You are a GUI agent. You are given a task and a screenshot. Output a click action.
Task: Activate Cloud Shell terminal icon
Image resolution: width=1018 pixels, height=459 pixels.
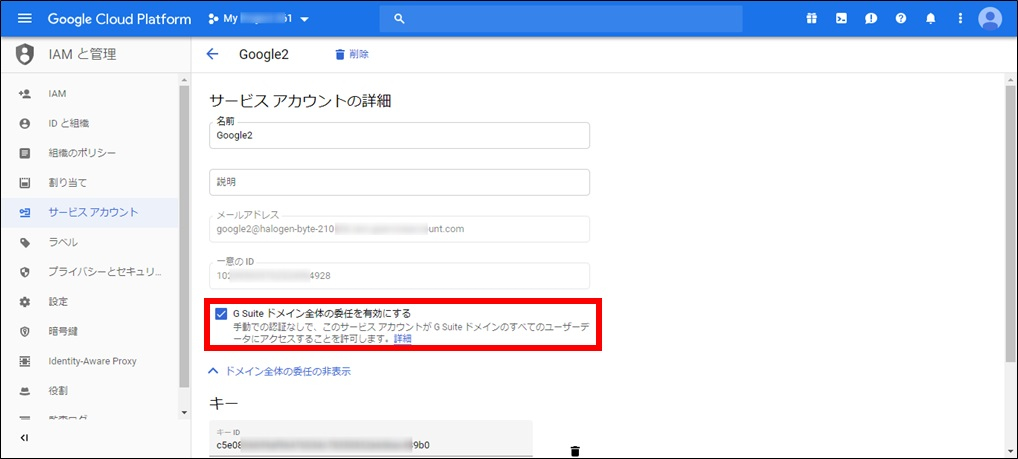(x=841, y=19)
